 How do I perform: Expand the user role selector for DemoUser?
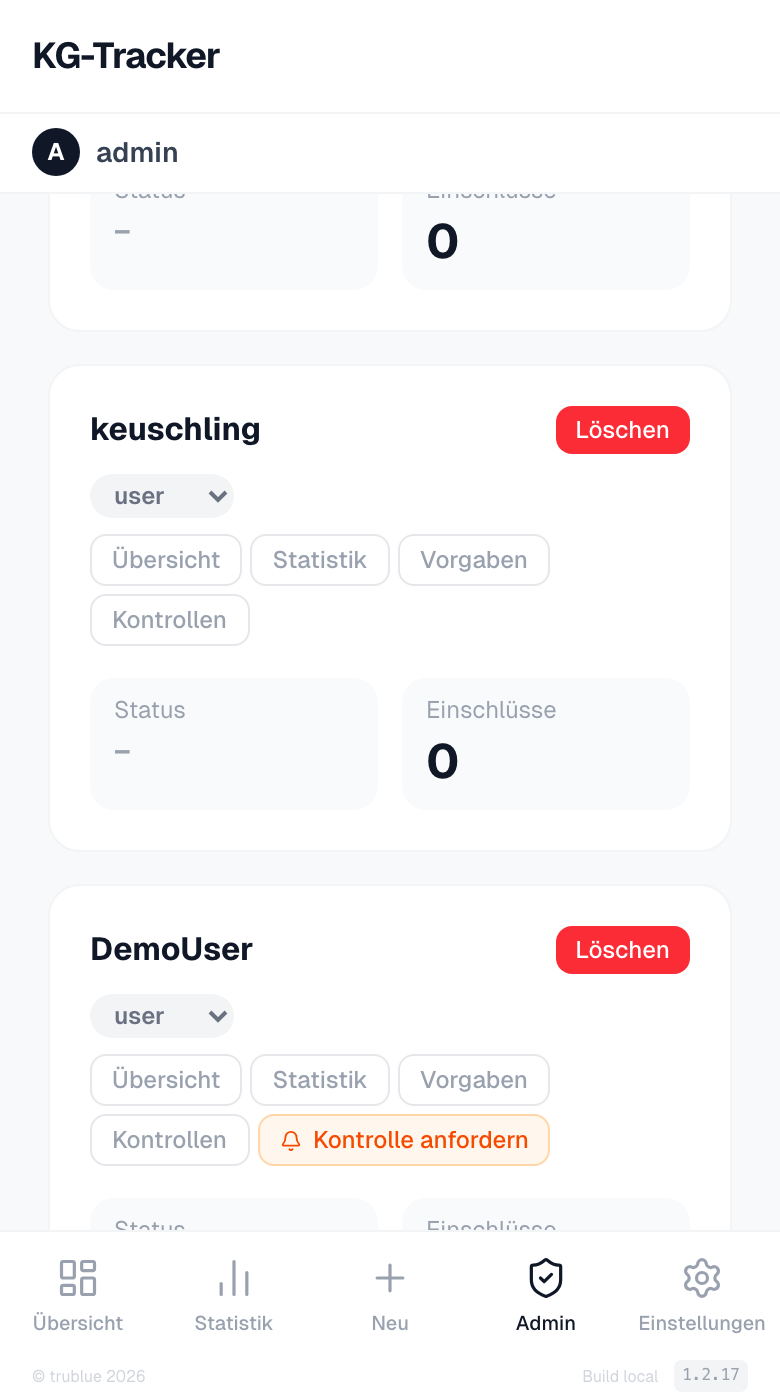pos(162,1016)
